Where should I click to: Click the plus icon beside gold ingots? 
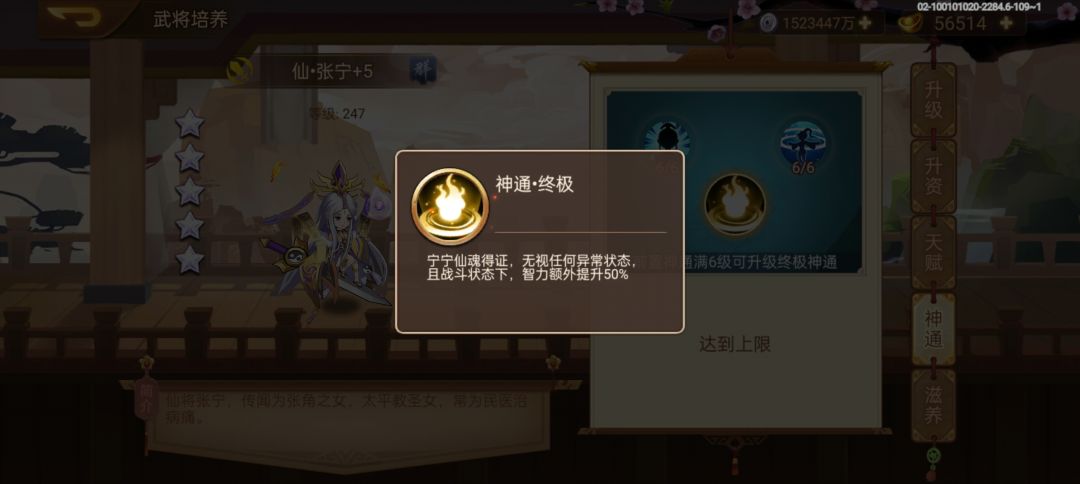pyautogui.click(x=1006, y=23)
